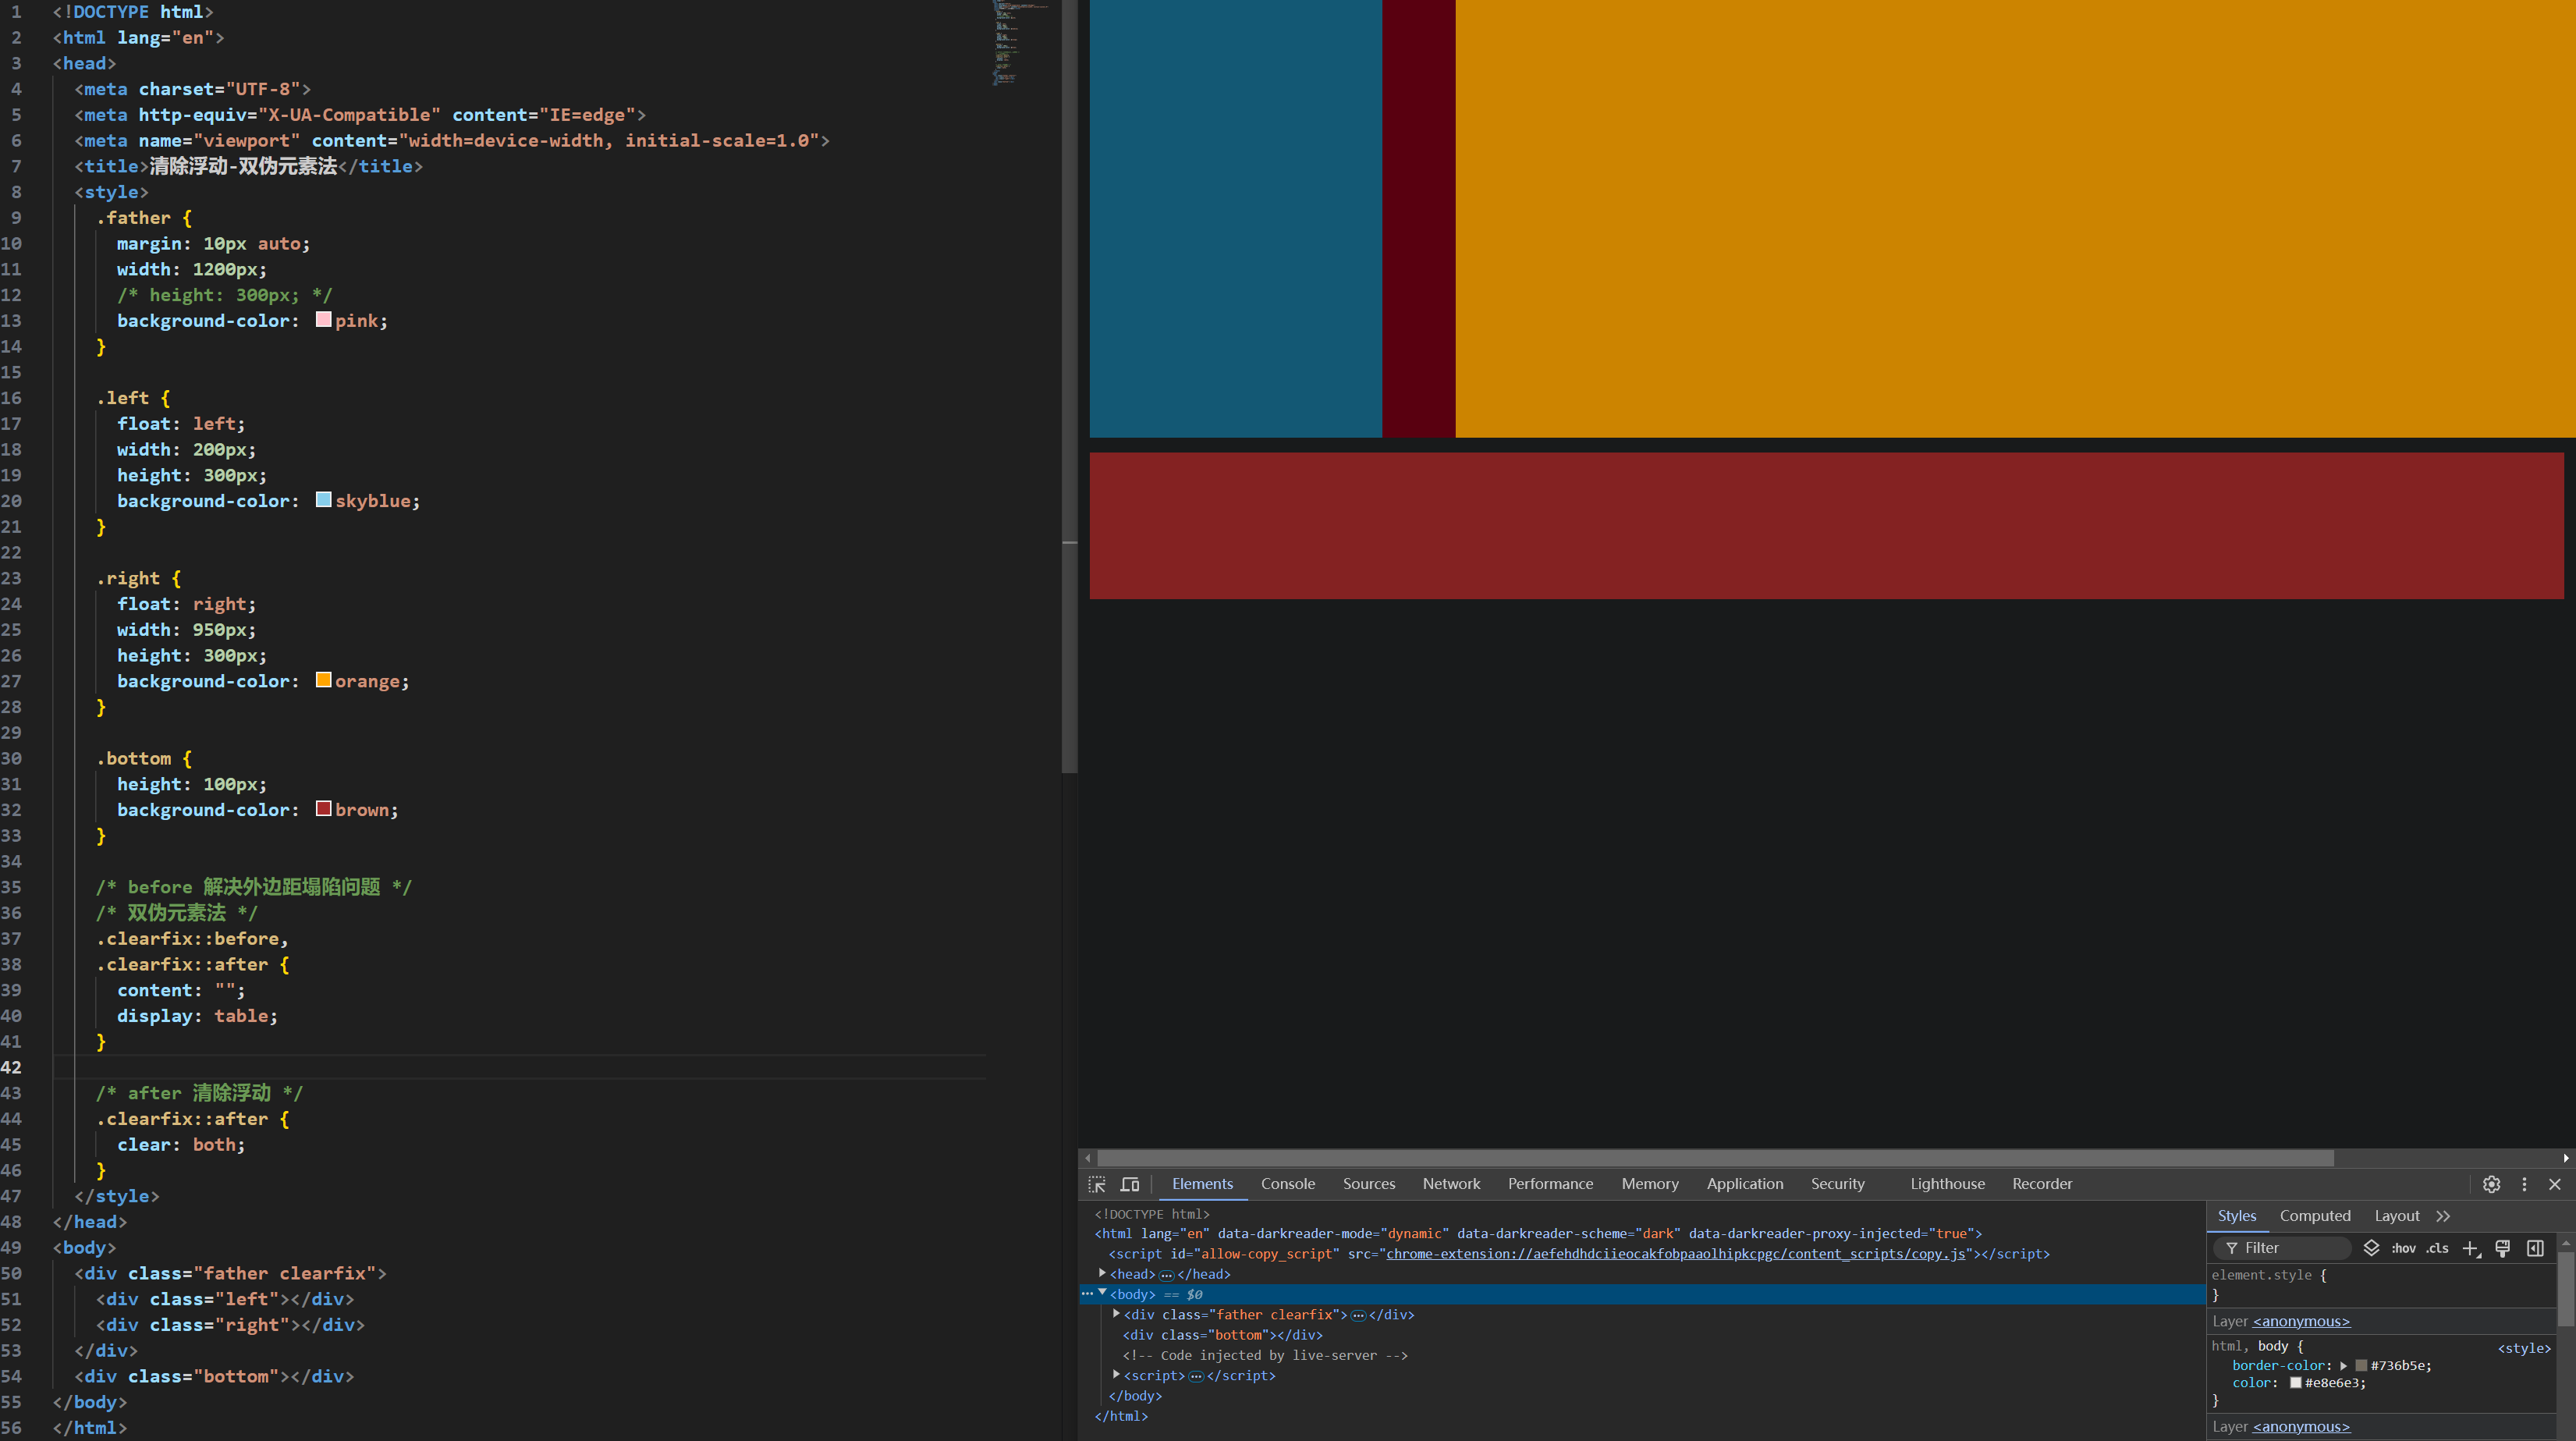
Task: Activate the inspect element picker icon
Action: 1097,1184
